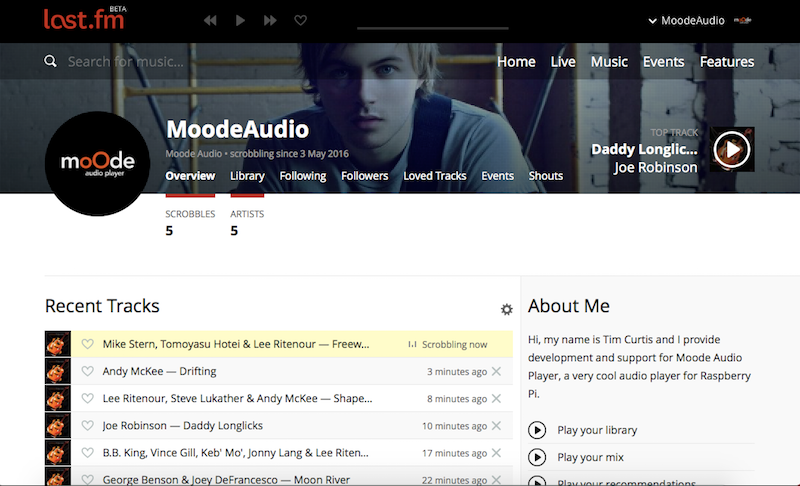800x486 pixels.
Task: Play the top track Daddy Longlicks
Action: [732, 149]
